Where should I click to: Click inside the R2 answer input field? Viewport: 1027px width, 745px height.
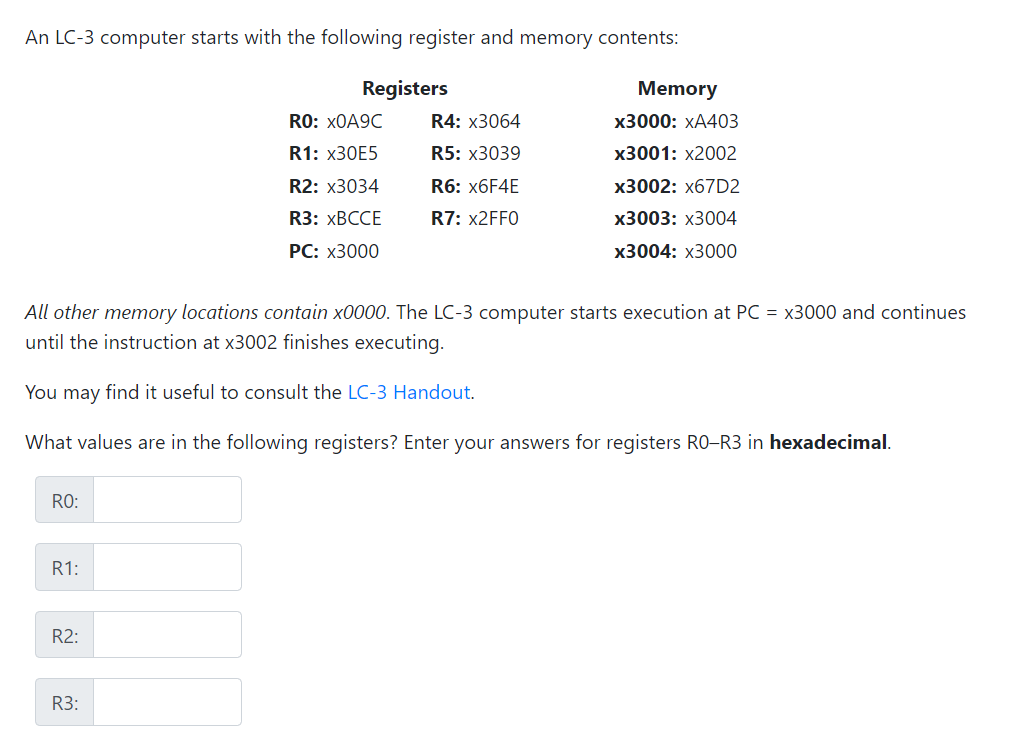[165, 634]
